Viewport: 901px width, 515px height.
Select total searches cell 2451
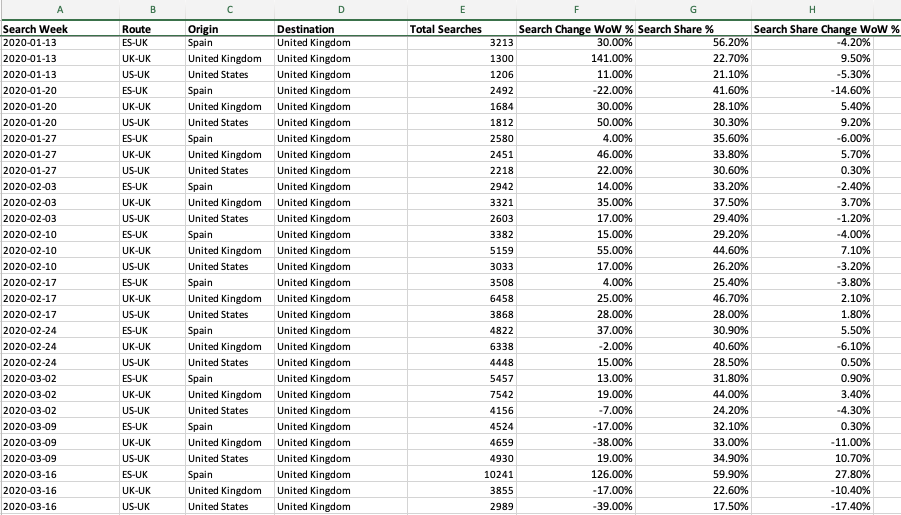tap(461, 154)
